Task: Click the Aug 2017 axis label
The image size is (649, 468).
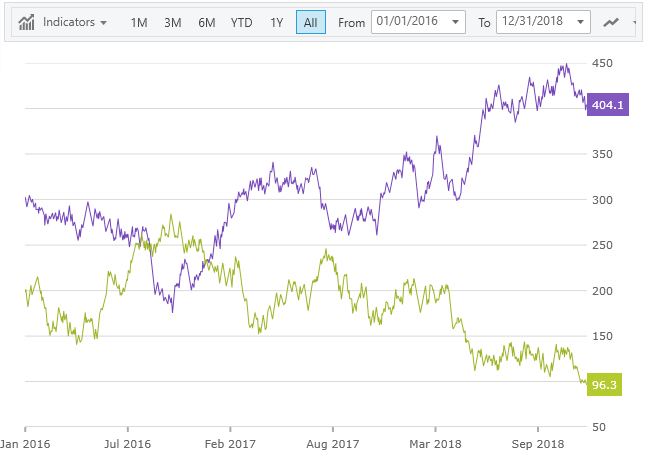Action: [332, 442]
